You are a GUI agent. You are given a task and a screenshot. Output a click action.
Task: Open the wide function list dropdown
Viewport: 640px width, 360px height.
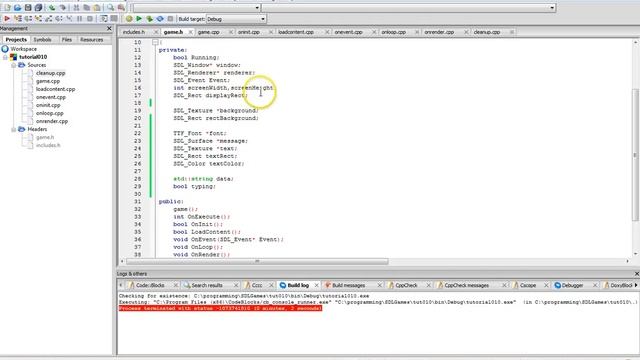pos(409,7)
